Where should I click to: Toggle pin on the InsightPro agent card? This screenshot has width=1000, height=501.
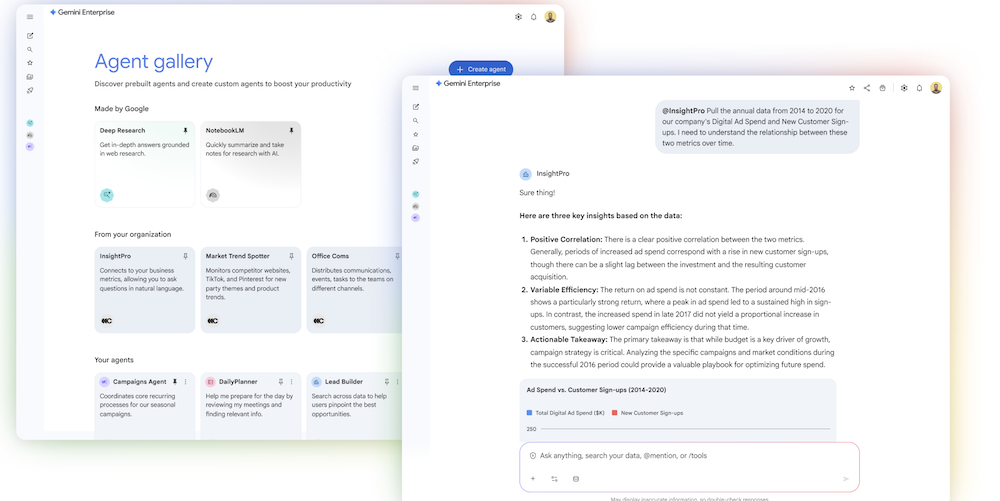click(x=185, y=256)
